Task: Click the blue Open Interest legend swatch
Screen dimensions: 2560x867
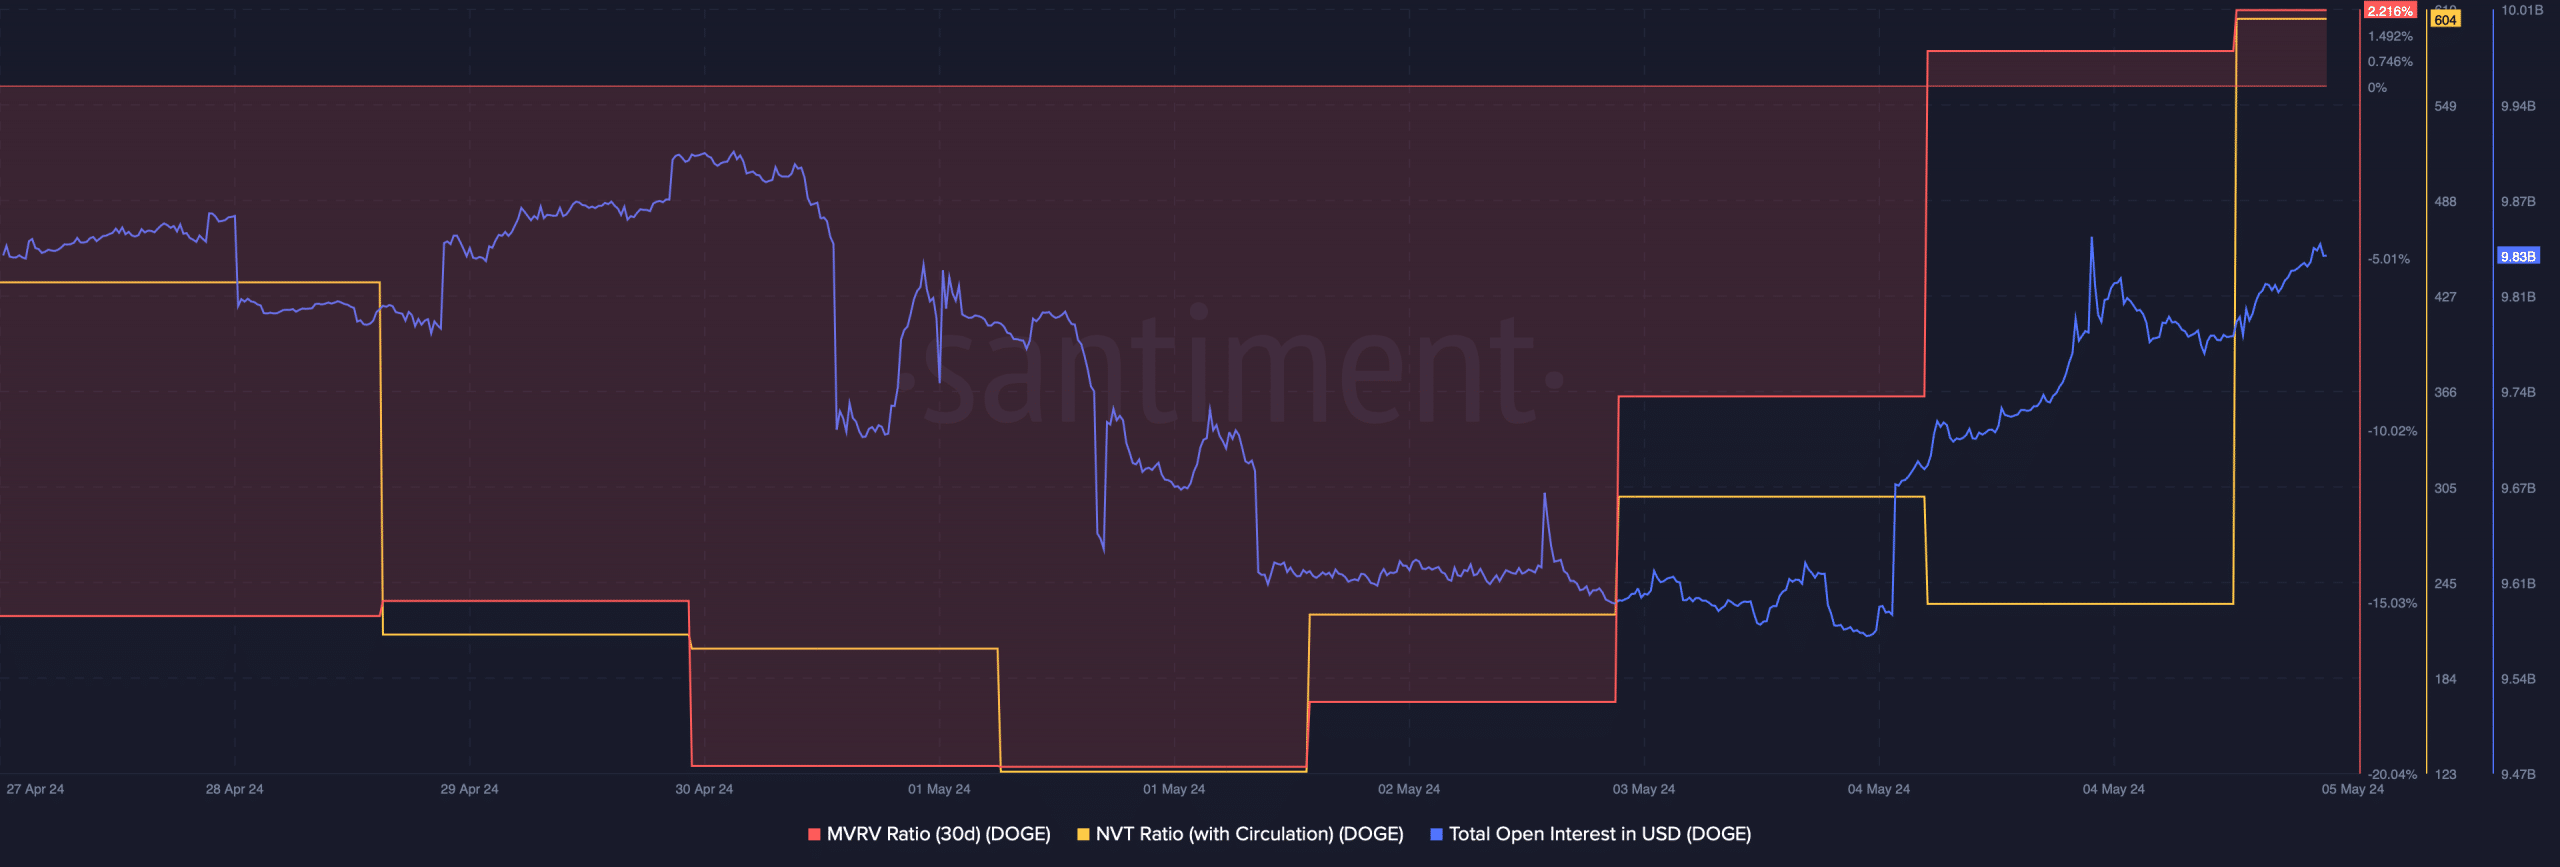Action: coord(1437,834)
